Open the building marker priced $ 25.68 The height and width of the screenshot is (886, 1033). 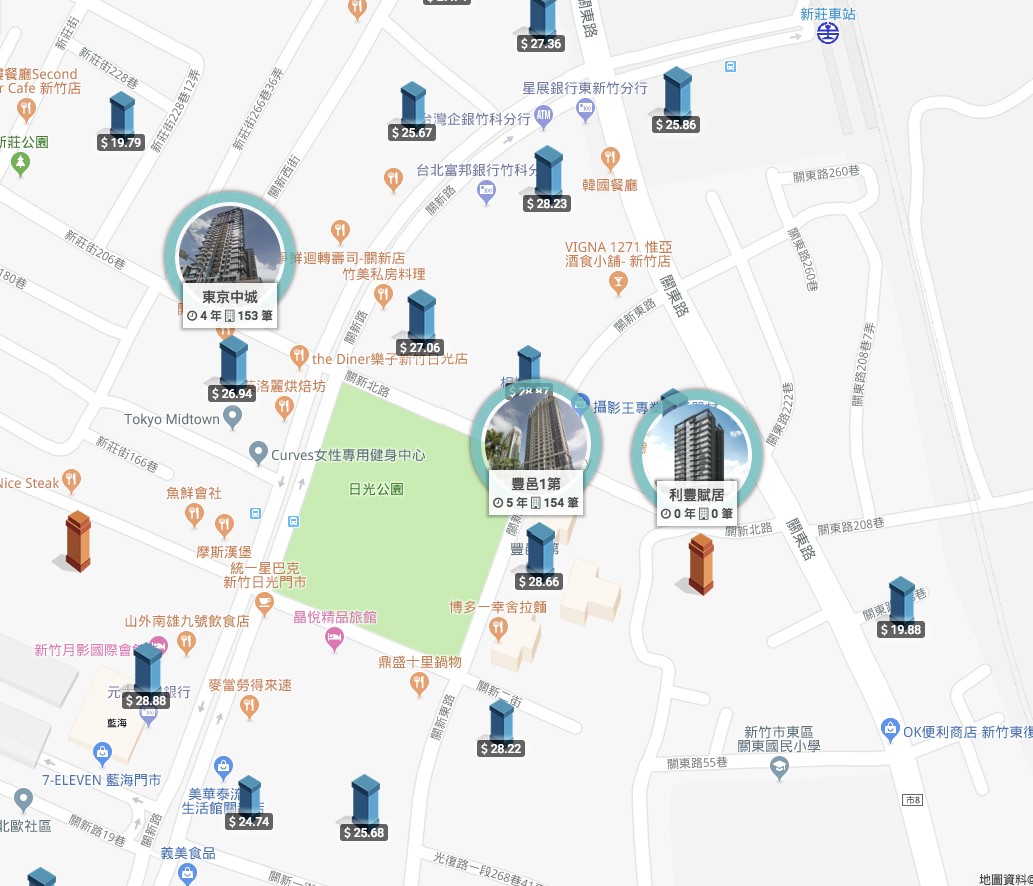tap(364, 808)
